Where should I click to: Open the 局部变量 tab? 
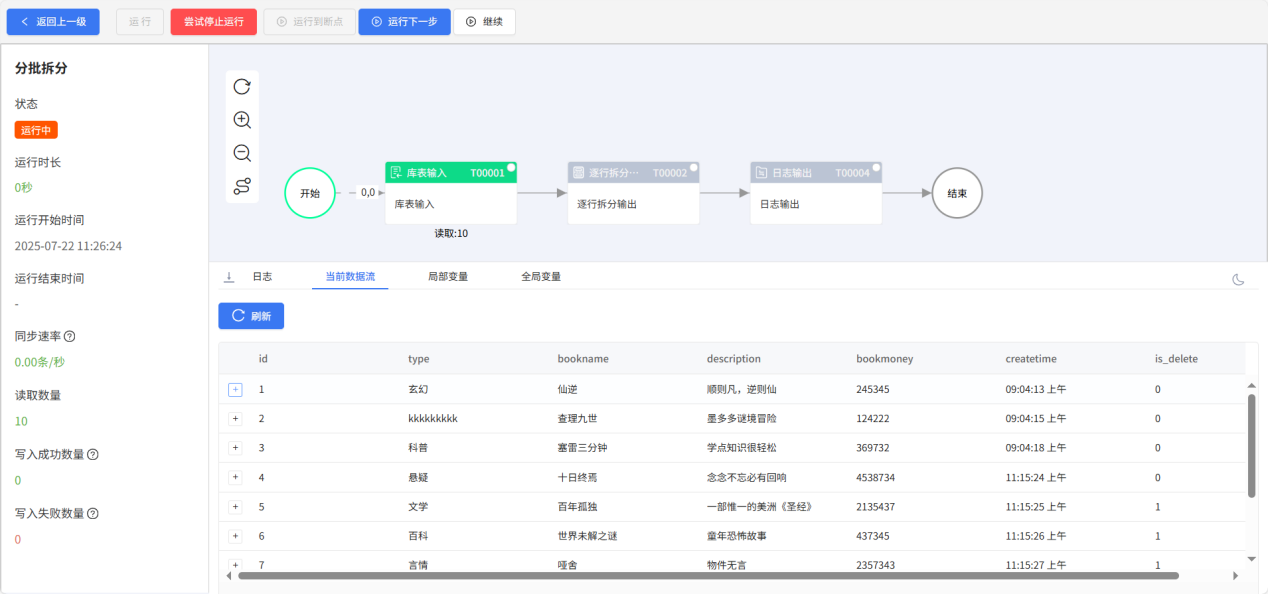(x=448, y=277)
